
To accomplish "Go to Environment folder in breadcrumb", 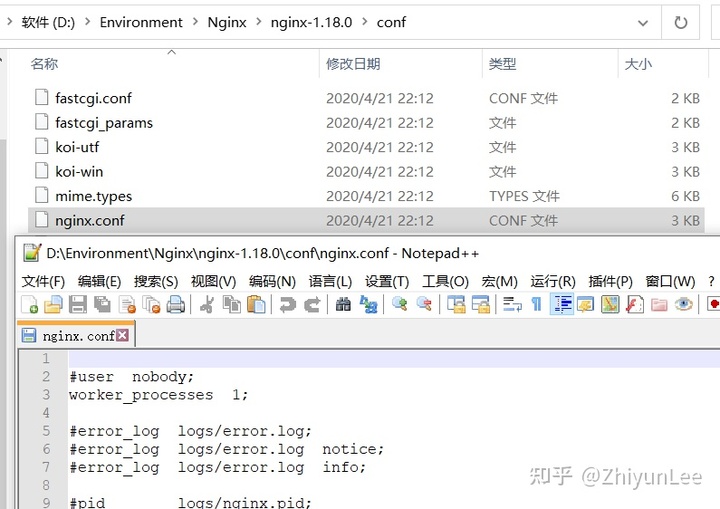I will (x=141, y=22).
